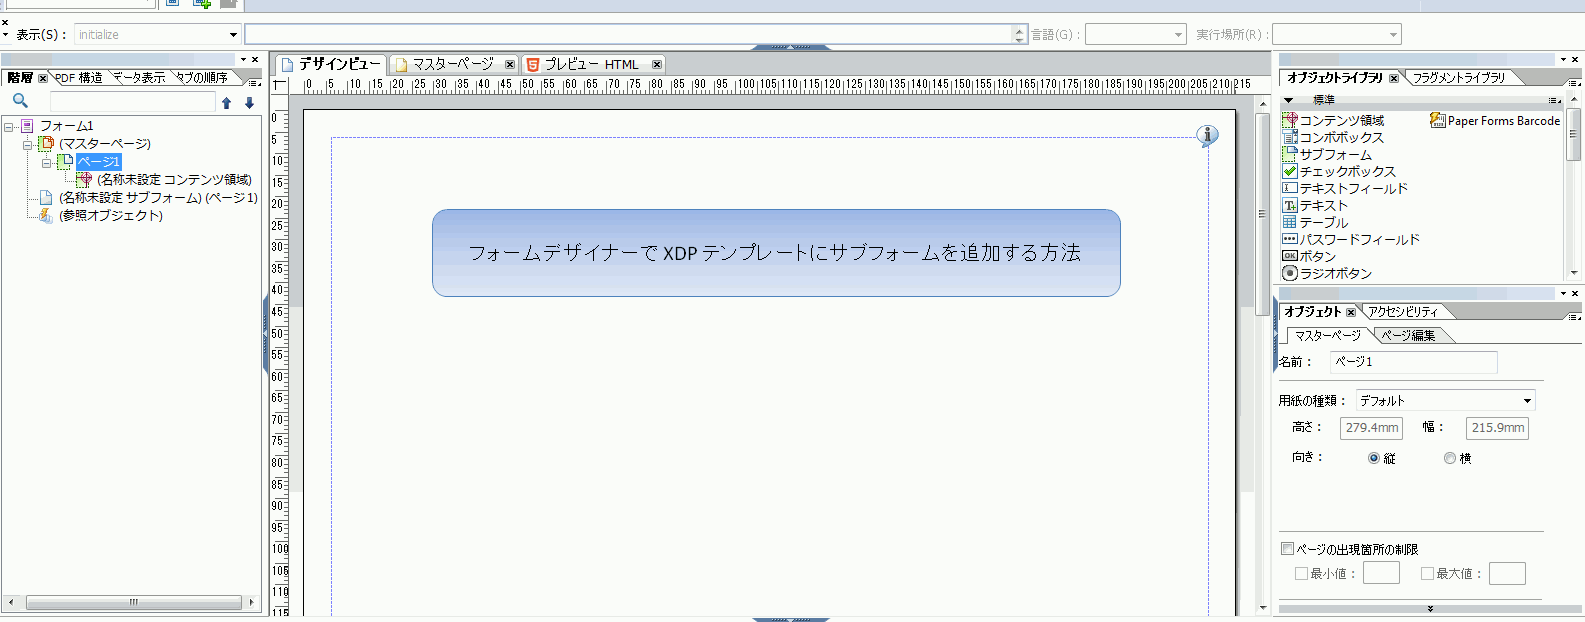Screen dimensions: 1585x622
Task: Open the データ表示 tab
Action: point(140,78)
